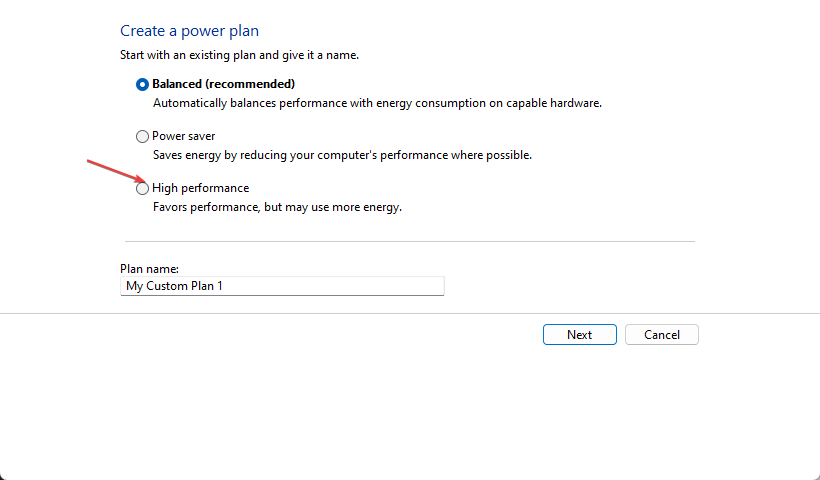Click the "Plan name:" field label
The height and width of the screenshot is (480, 820).
pyautogui.click(x=148, y=268)
